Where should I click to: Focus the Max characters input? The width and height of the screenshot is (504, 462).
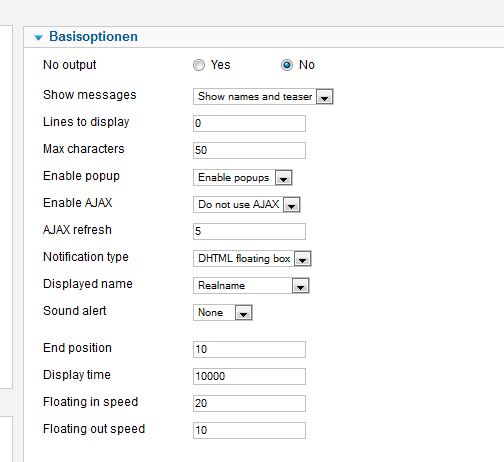[x=249, y=150]
